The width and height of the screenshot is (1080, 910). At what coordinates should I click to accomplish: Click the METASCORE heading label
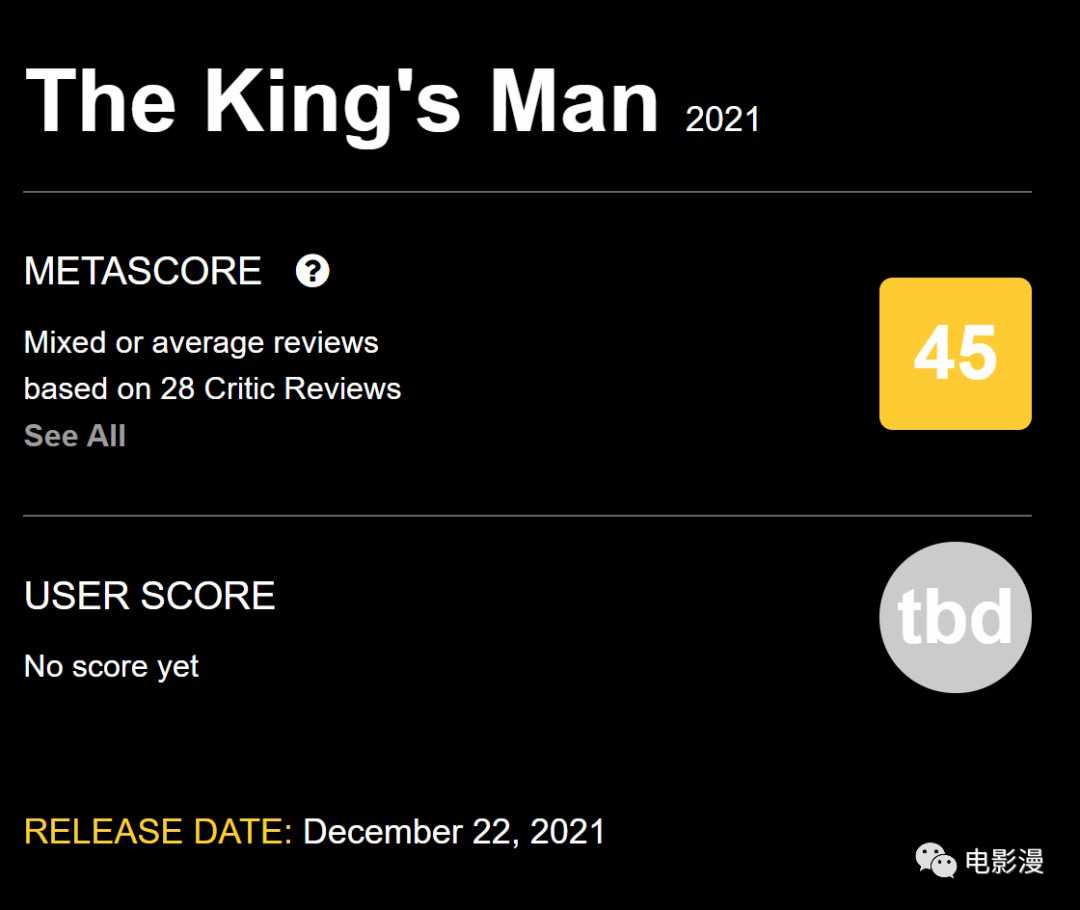point(143,271)
